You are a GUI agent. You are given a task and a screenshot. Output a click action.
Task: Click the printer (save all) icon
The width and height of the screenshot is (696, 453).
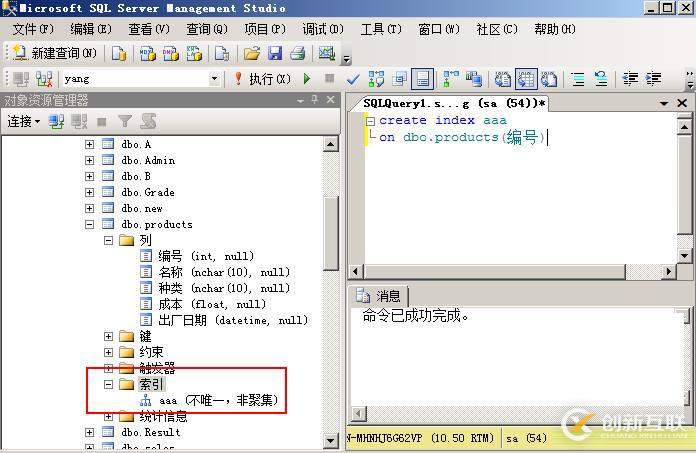(x=298, y=54)
